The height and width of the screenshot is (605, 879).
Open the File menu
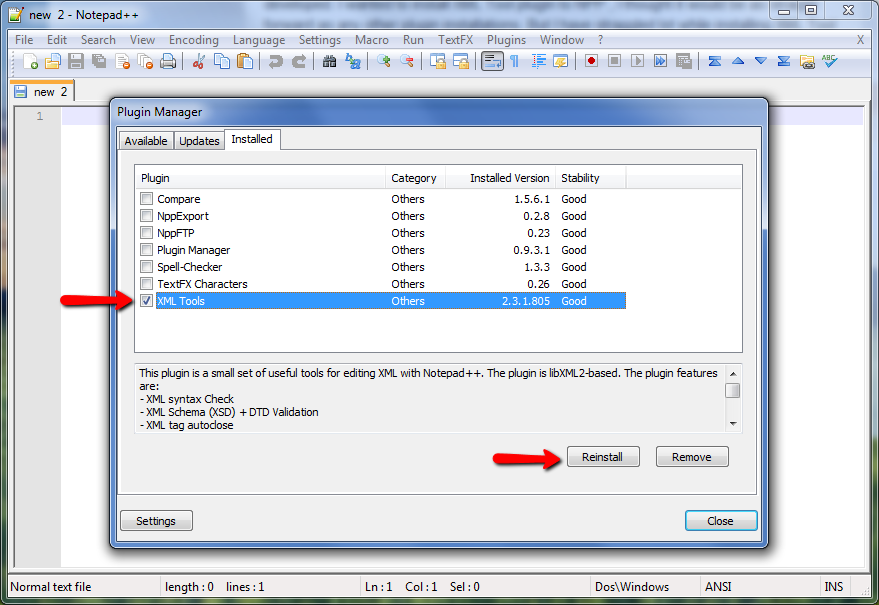[x=24, y=40]
